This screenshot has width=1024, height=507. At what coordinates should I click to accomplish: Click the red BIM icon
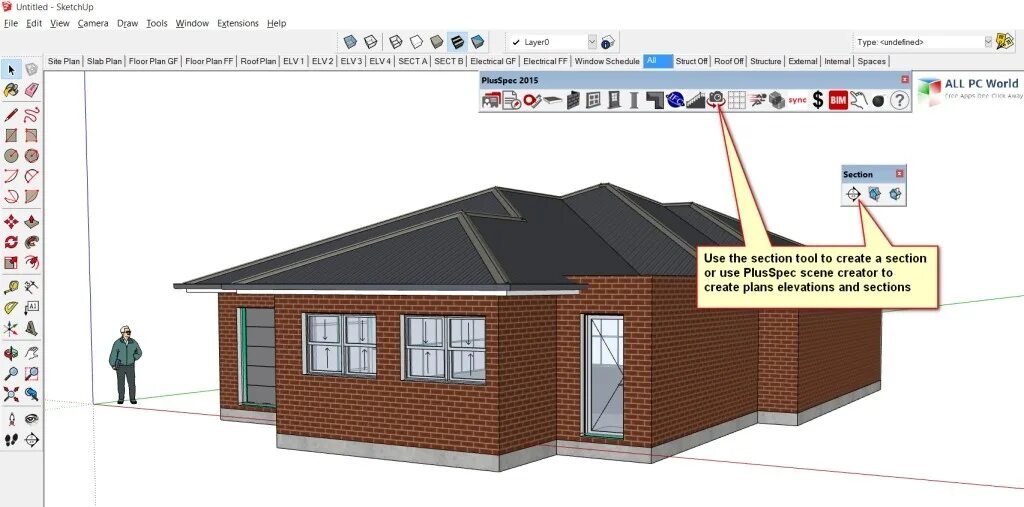(838, 100)
